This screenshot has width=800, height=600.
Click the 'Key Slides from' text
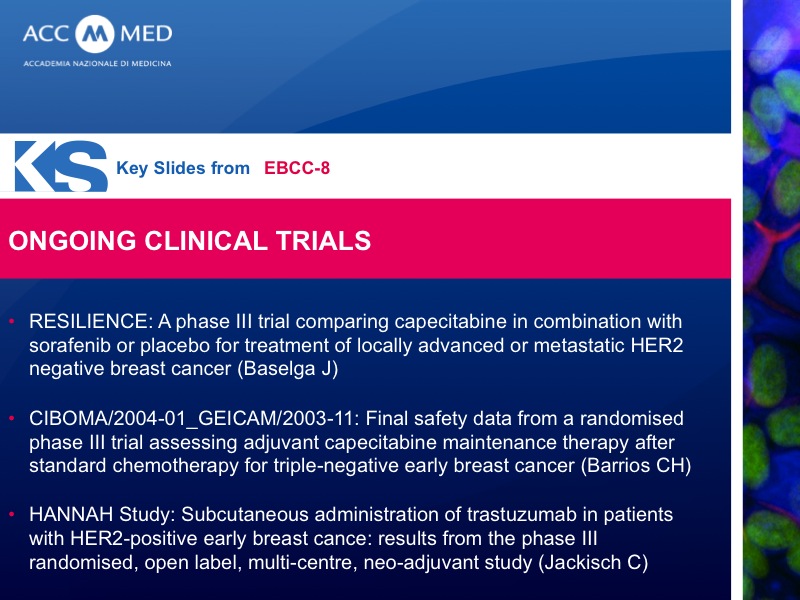183,168
